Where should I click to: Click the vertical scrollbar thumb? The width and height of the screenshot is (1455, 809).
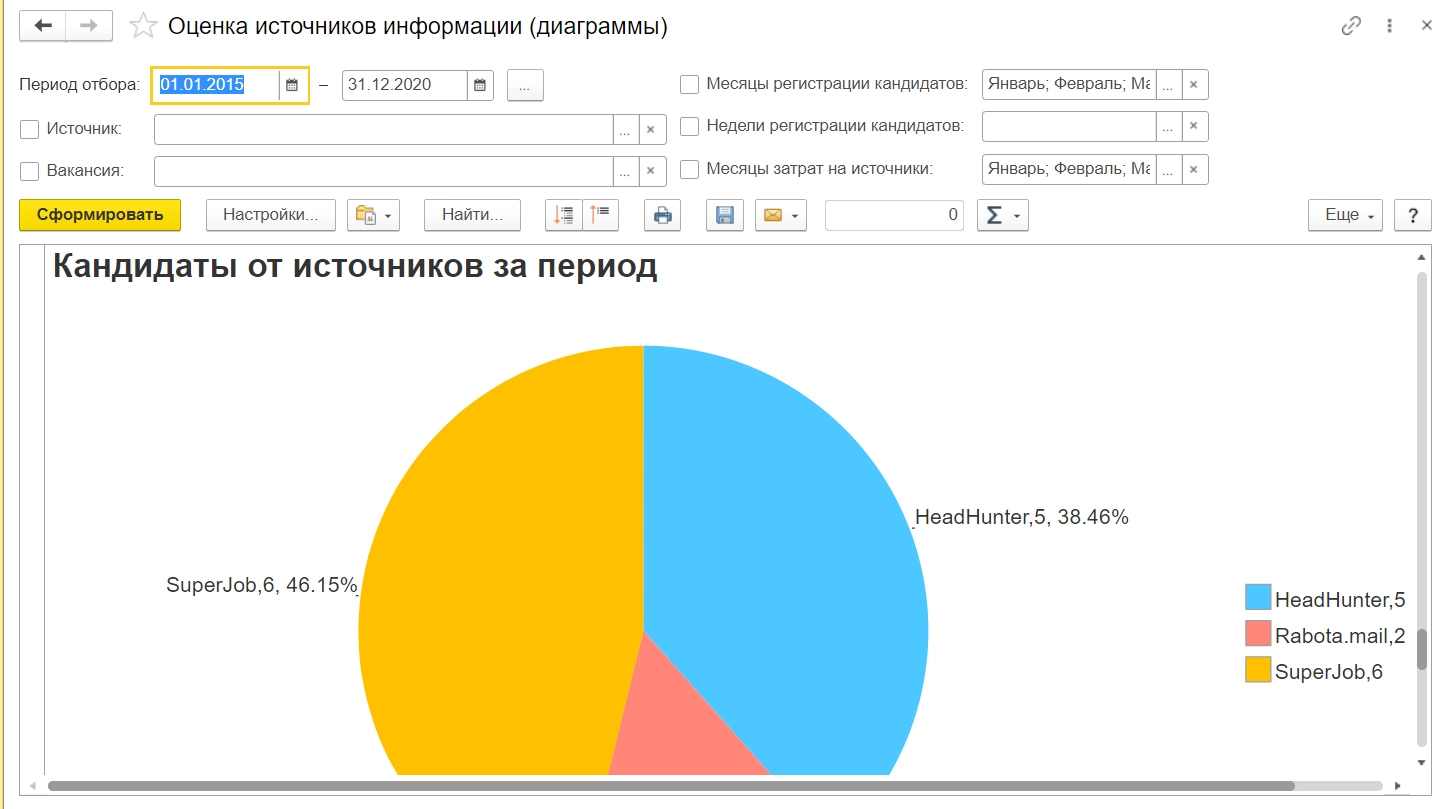pos(1421,650)
